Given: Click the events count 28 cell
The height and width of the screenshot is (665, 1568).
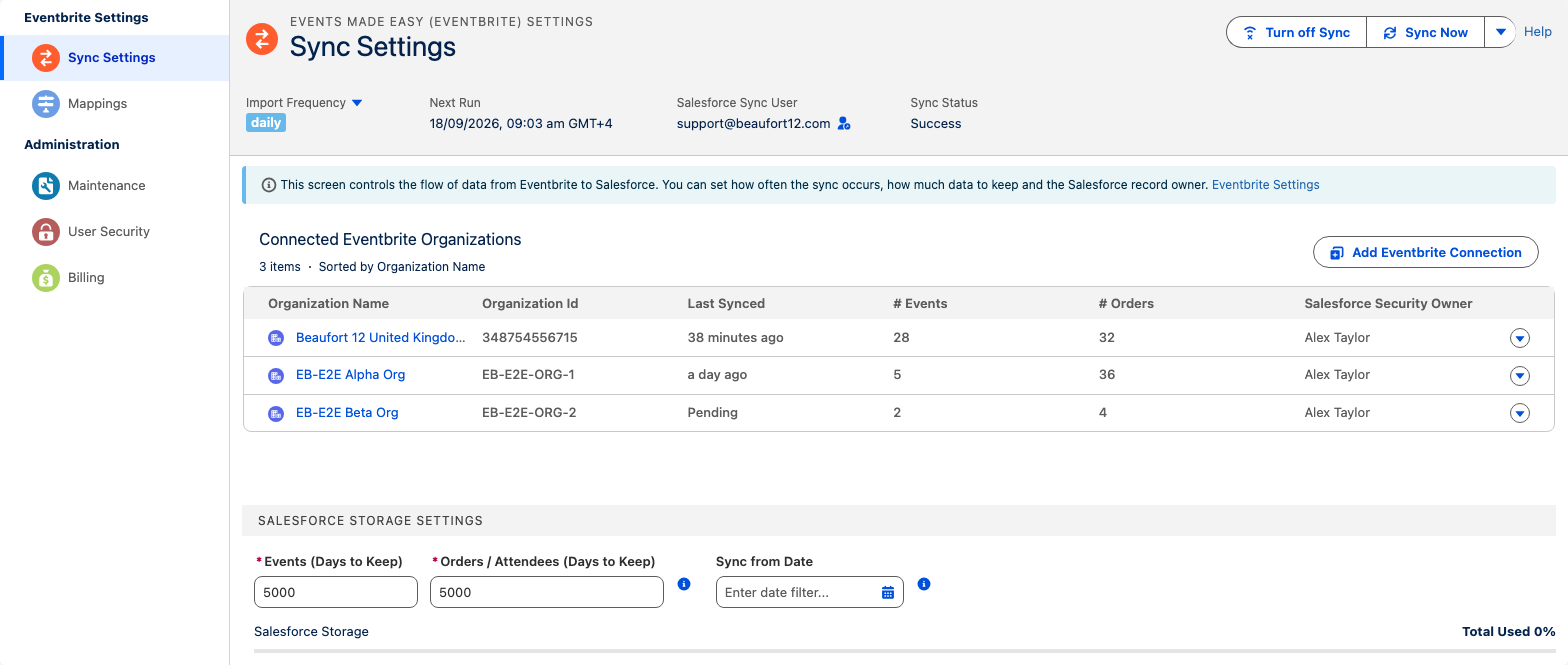Looking at the screenshot, I should (901, 338).
